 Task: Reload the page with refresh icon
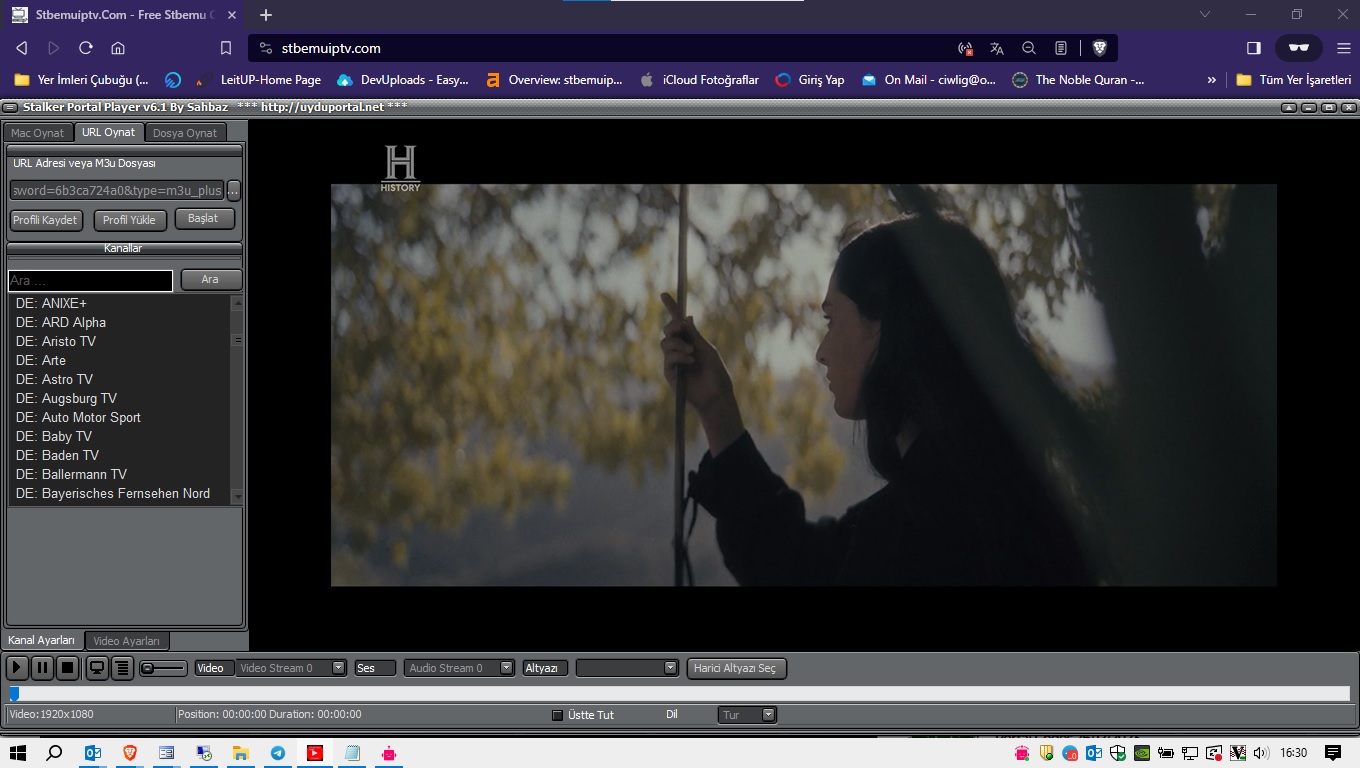(x=86, y=48)
